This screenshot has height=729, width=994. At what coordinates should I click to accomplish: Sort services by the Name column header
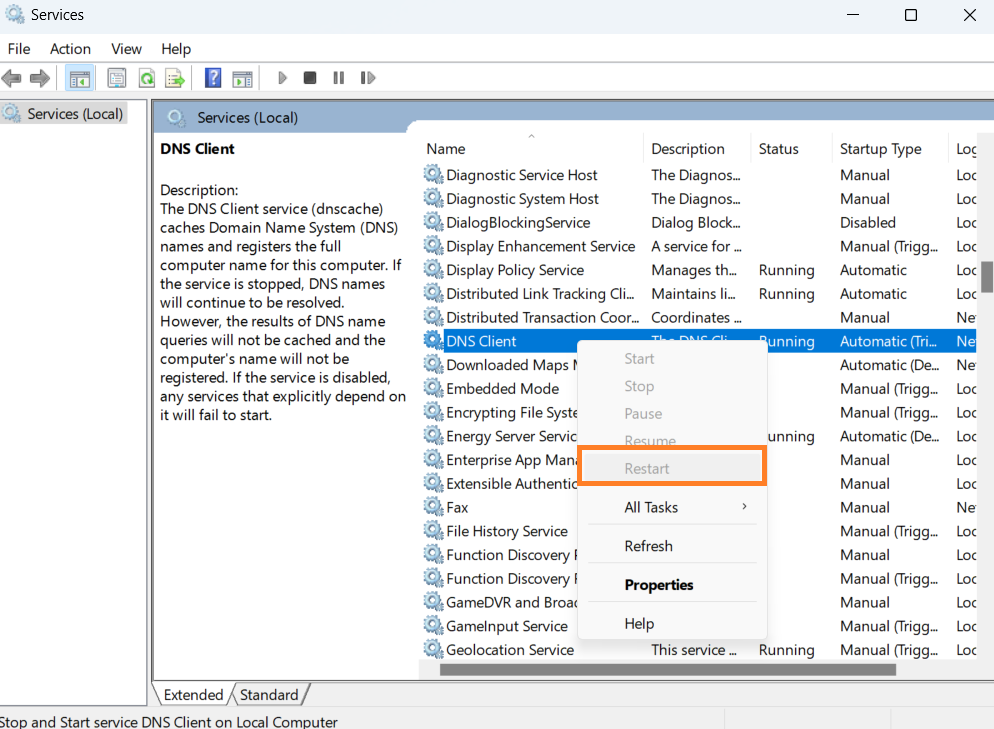coord(446,149)
